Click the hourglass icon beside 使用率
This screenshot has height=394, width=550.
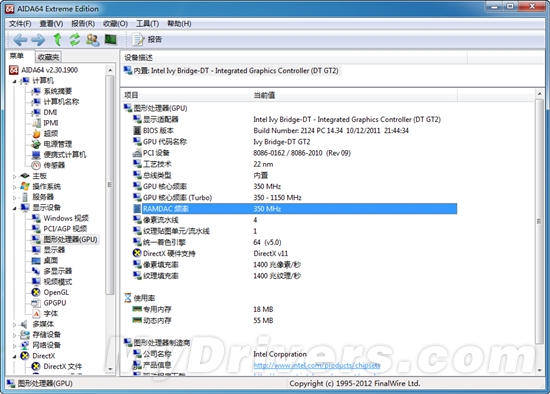(128, 298)
